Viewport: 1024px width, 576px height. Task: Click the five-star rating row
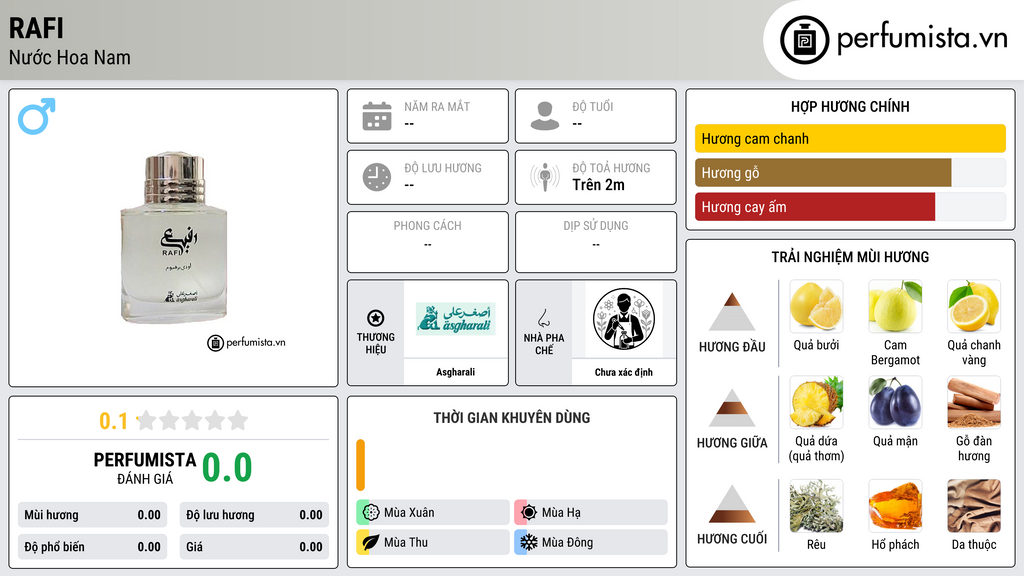pos(193,421)
